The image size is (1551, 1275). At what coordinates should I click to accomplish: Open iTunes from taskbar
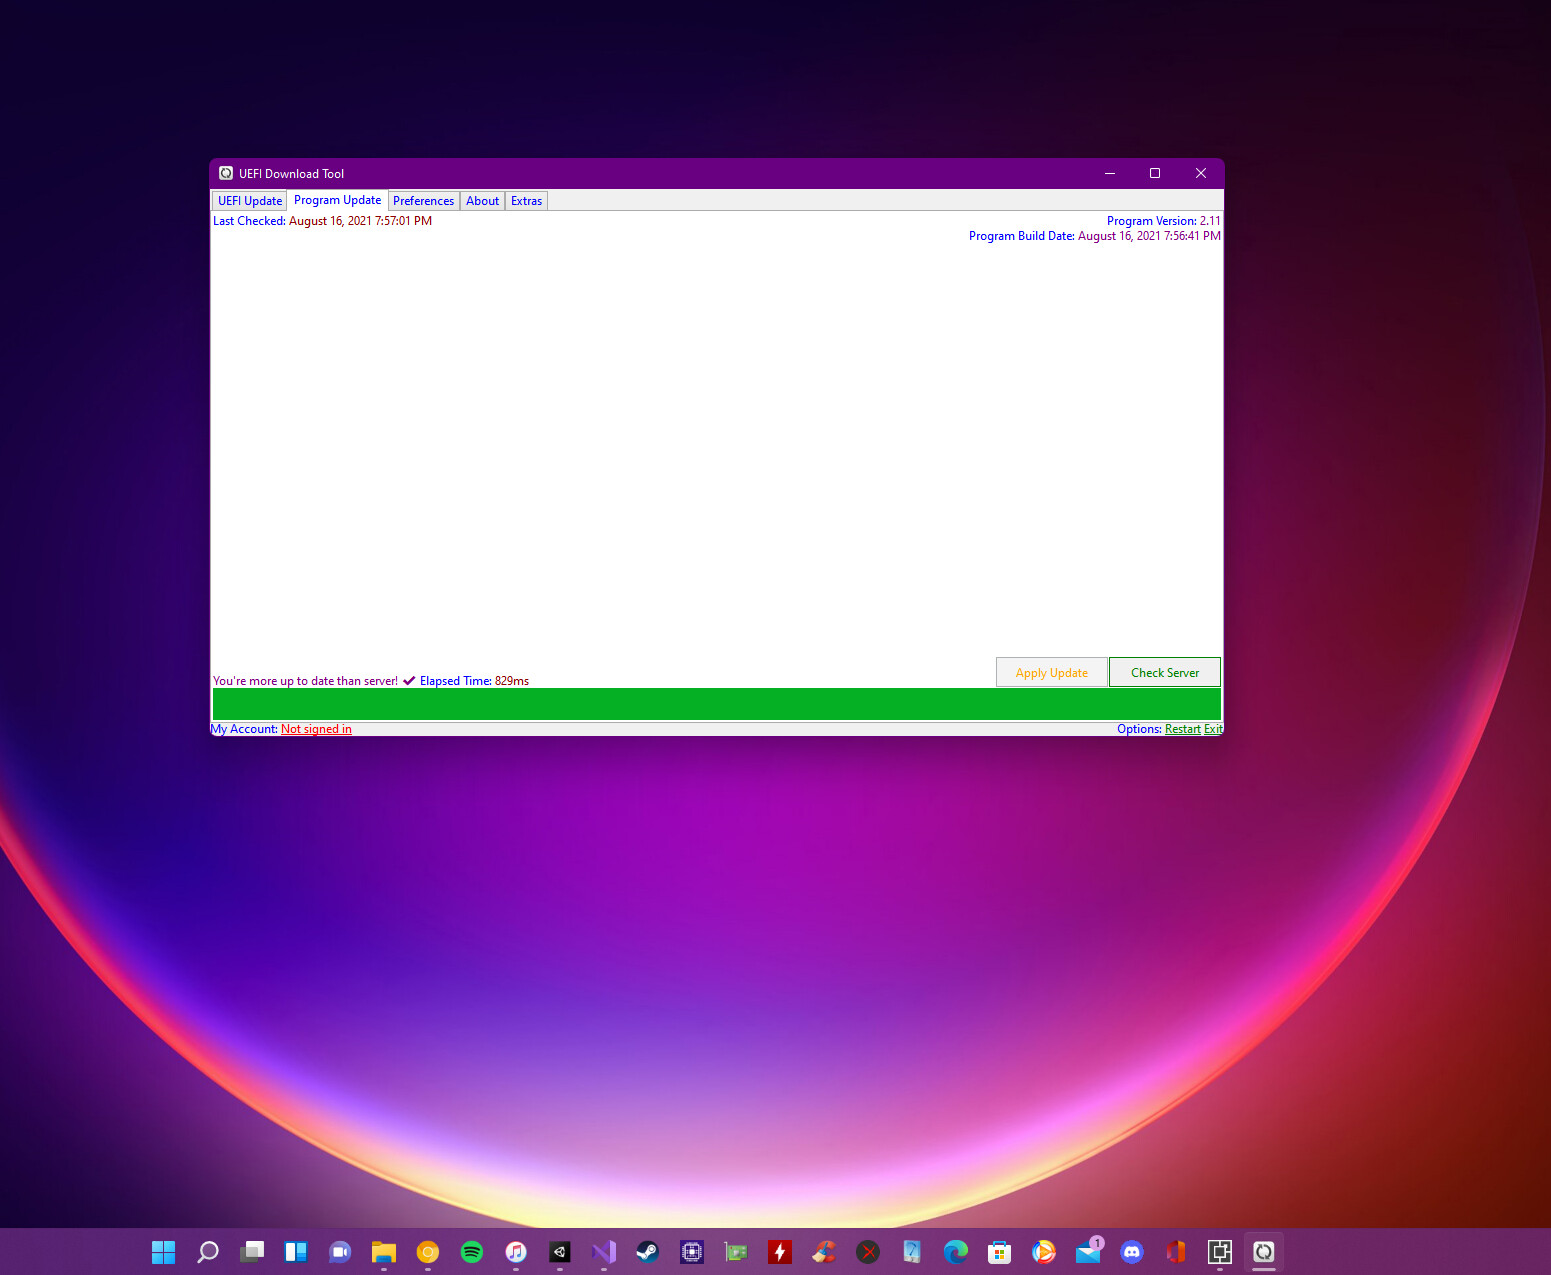click(x=516, y=1252)
